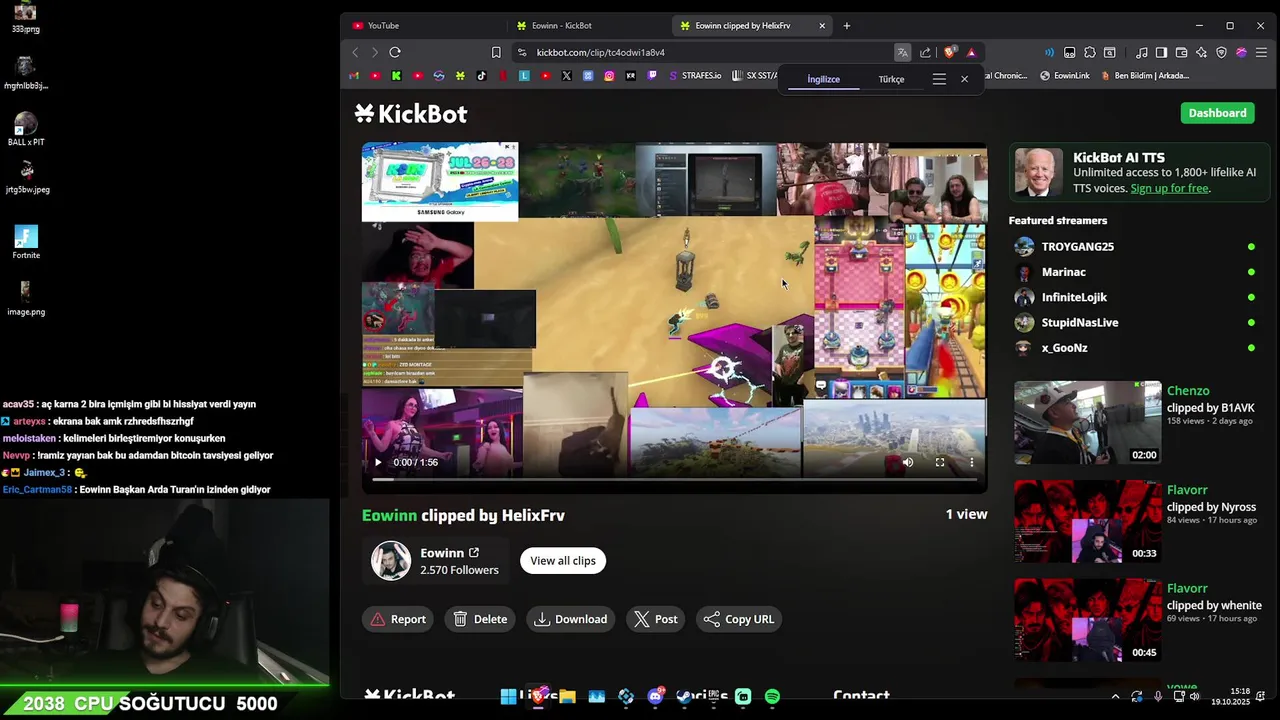
Task: Click the Sign up for free link
Action: point(1170,188)
